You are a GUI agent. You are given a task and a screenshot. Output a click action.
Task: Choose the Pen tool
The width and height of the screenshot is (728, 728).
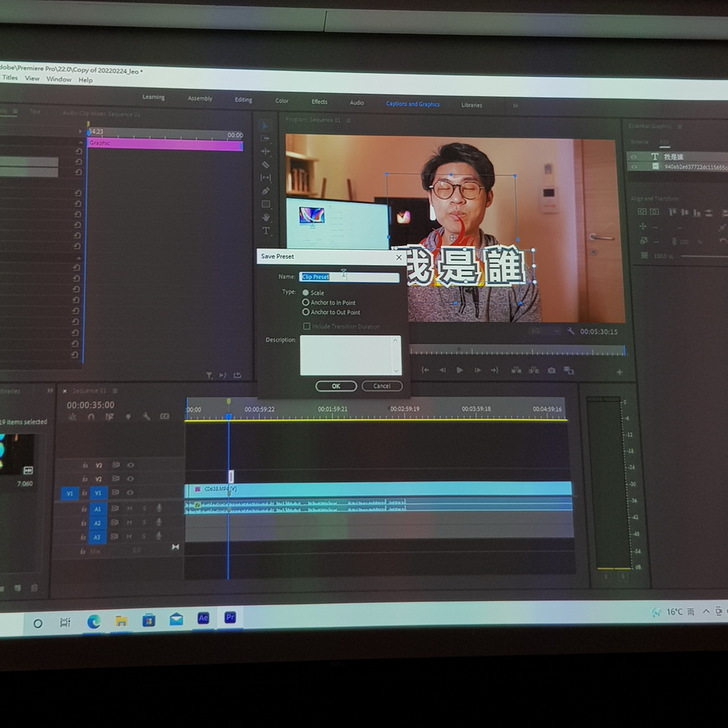[x=266, y=191]
